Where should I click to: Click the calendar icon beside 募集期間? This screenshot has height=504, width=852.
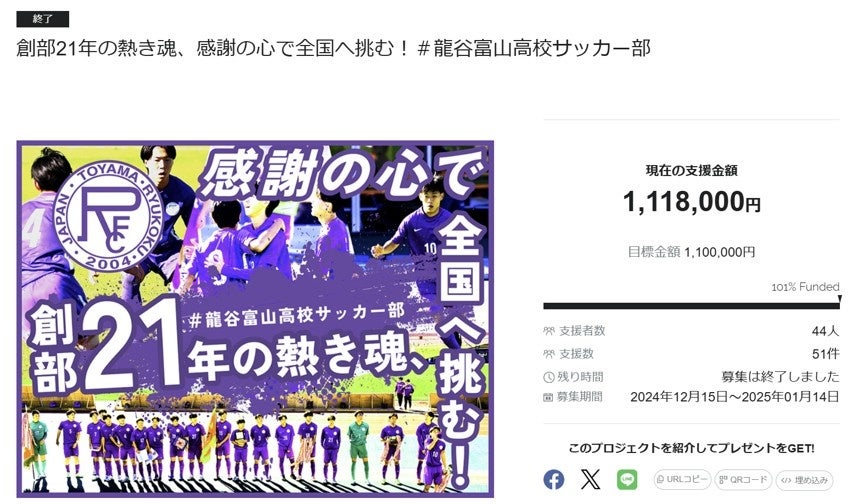pos(548,398)
